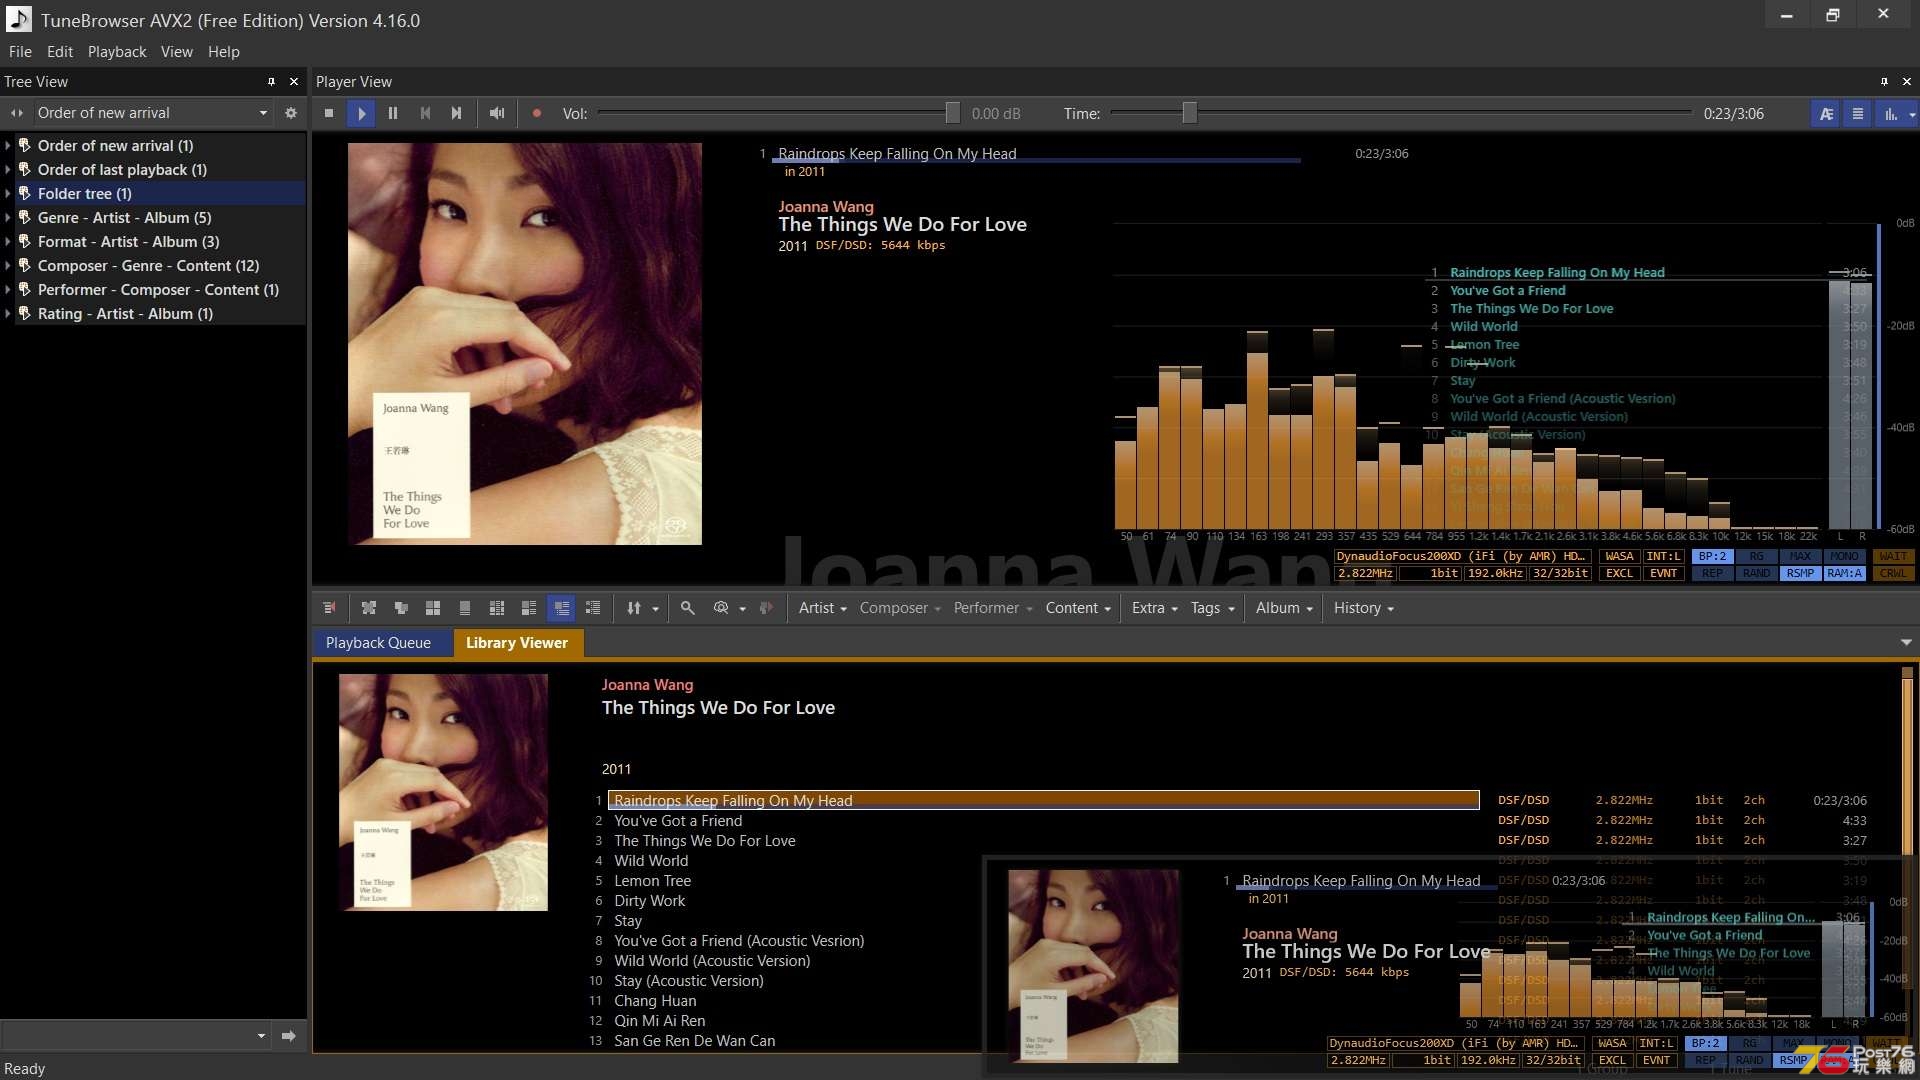Select Format - Artist - Album (3) entry

tap(128, 242)
